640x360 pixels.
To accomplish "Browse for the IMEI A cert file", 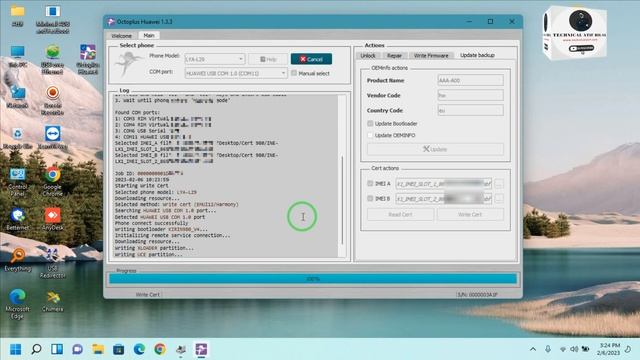I will [x=498, y=184].
